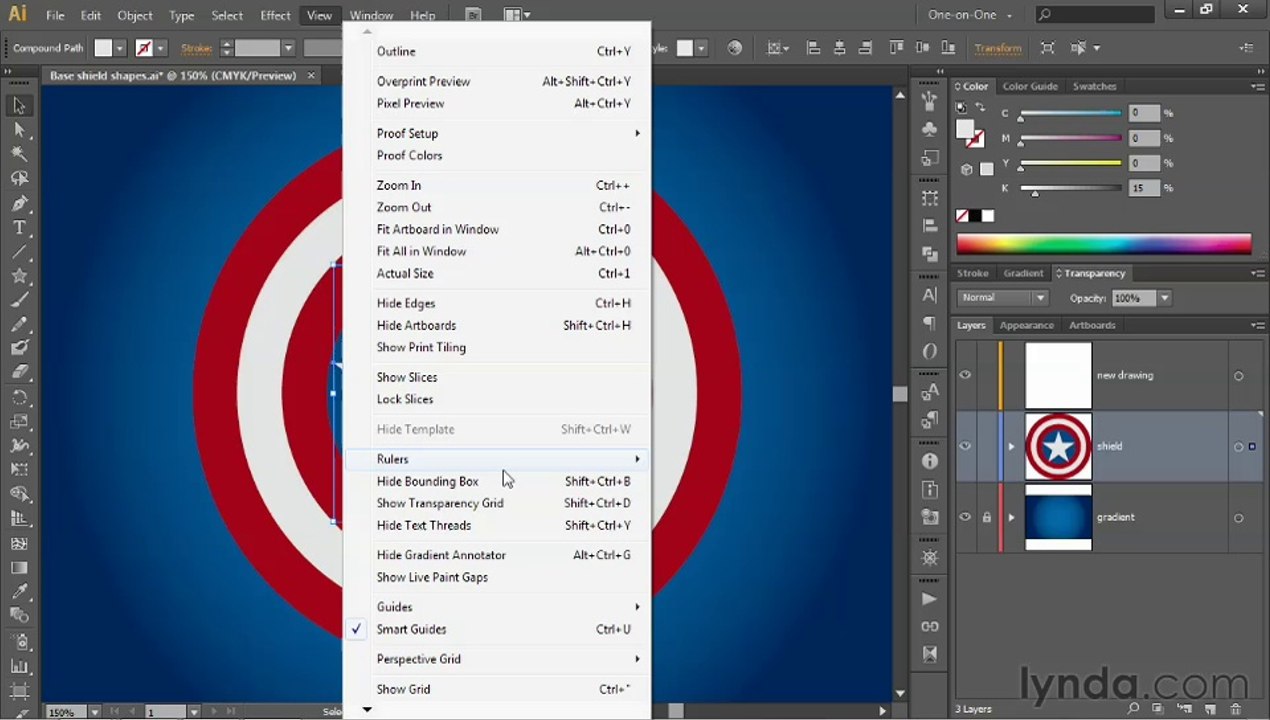This screenshot has width=1270, height=720.
Task: Hide the shield layer visibility eye
Action: tap(965, 446)
